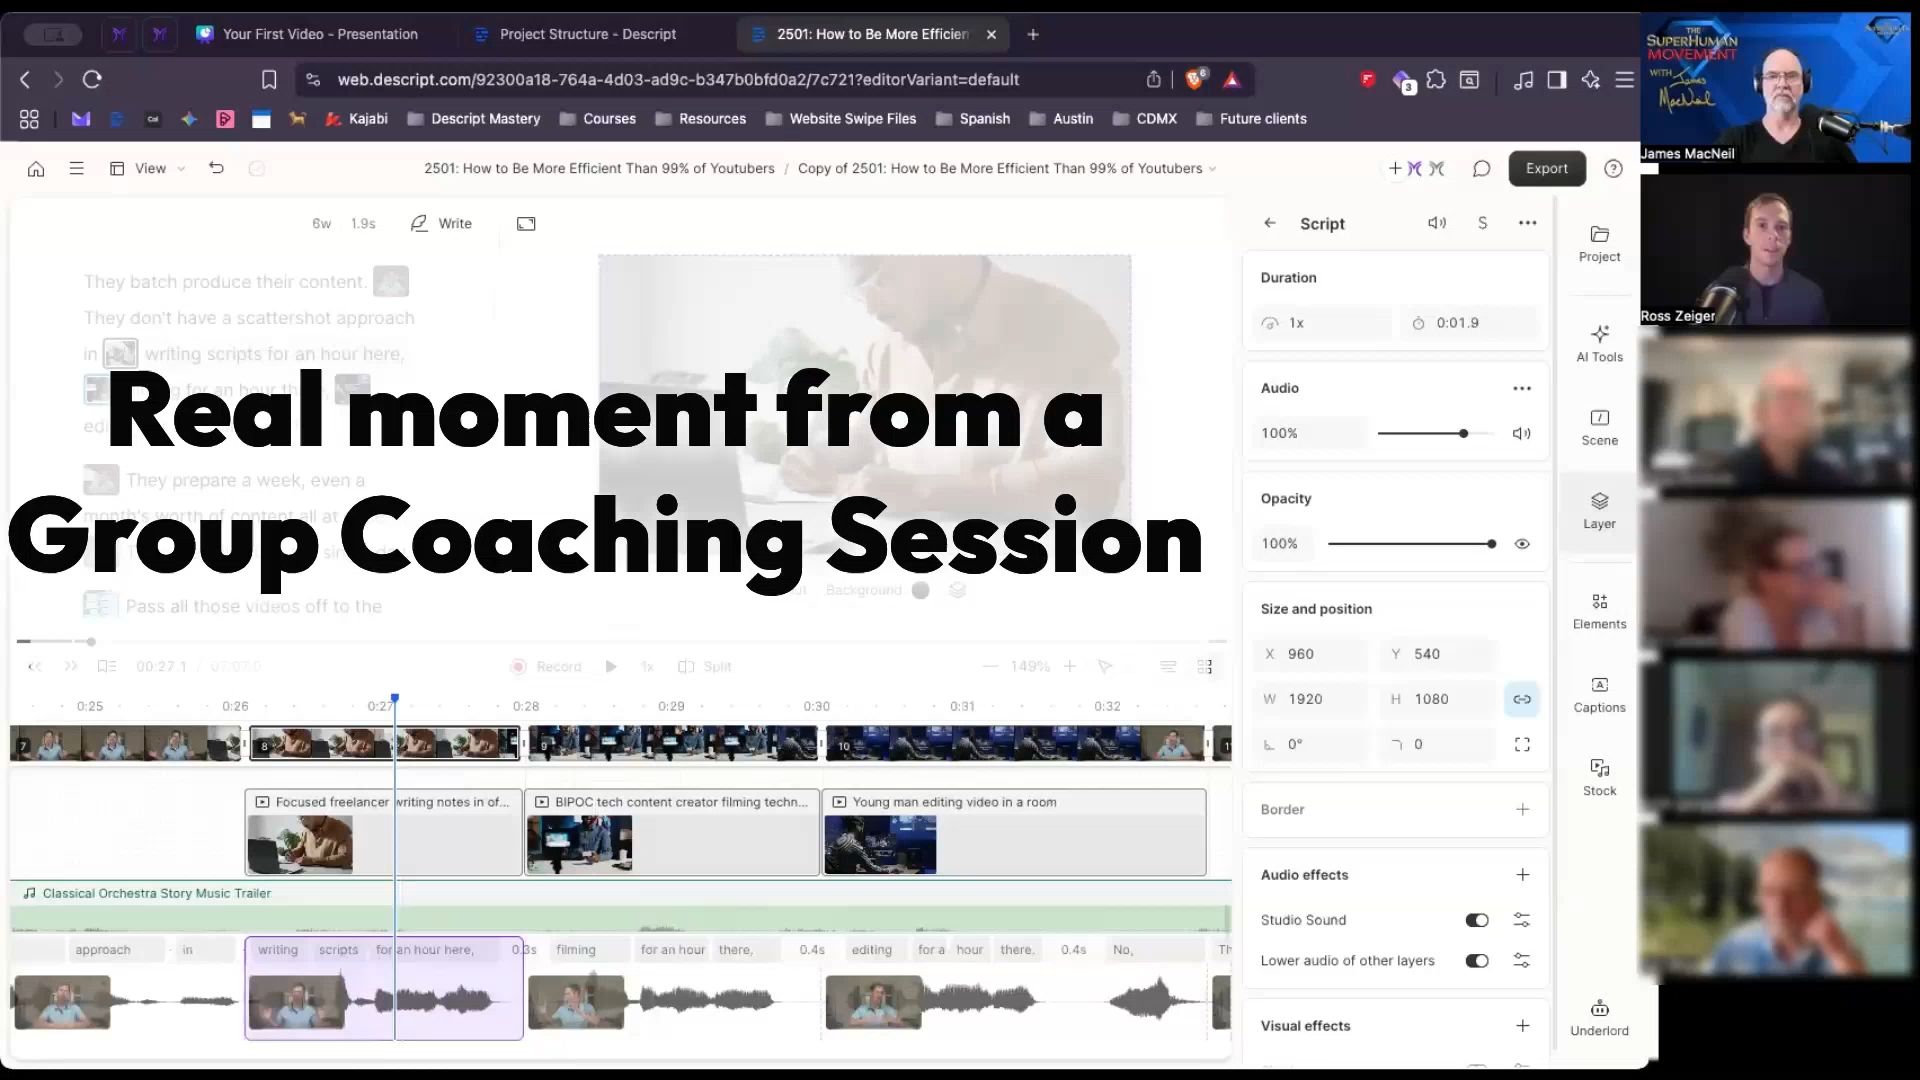The image size is (1920, 1080).
Task: Zoom out the timeline with minus
Action: (990, 666)
